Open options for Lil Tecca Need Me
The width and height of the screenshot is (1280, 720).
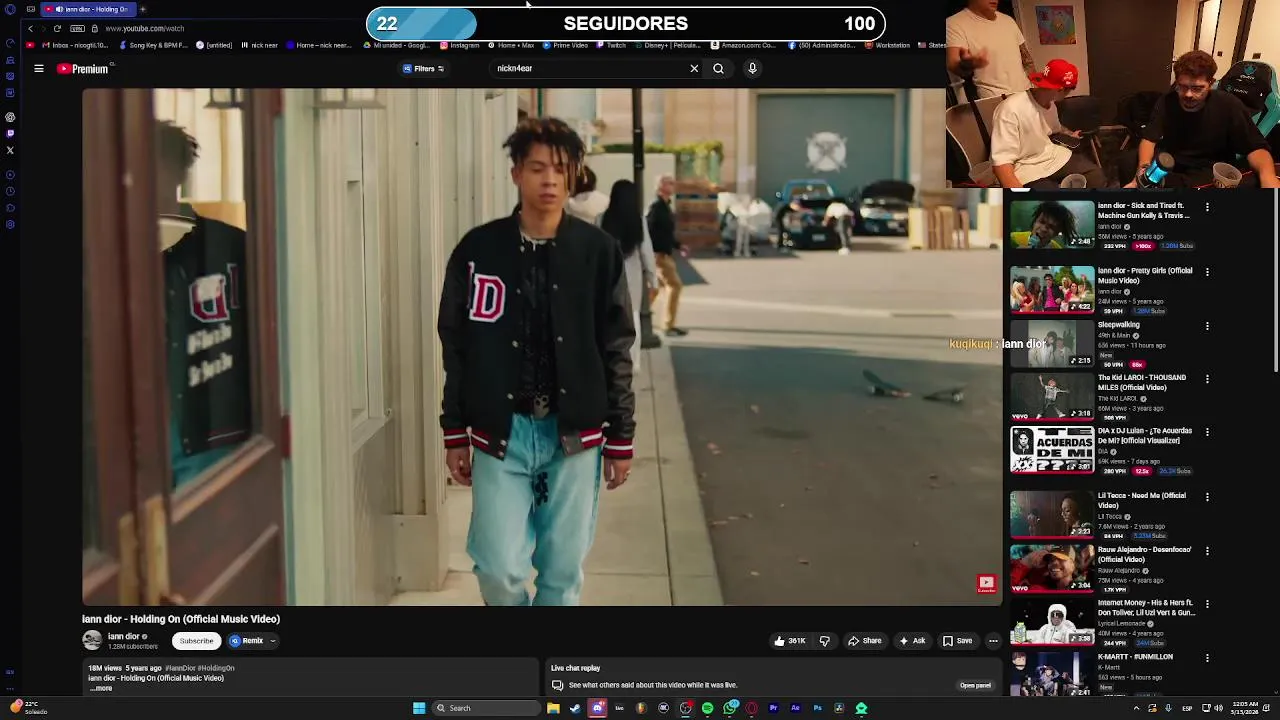click(x=1207, y=497)
